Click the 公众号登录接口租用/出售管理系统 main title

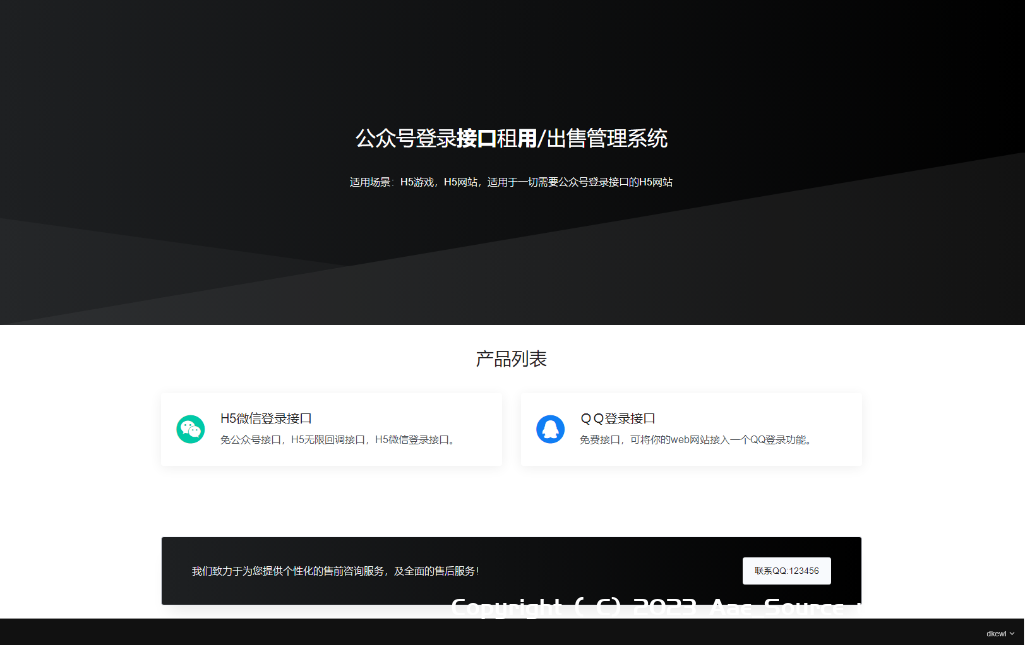[511, 138]
